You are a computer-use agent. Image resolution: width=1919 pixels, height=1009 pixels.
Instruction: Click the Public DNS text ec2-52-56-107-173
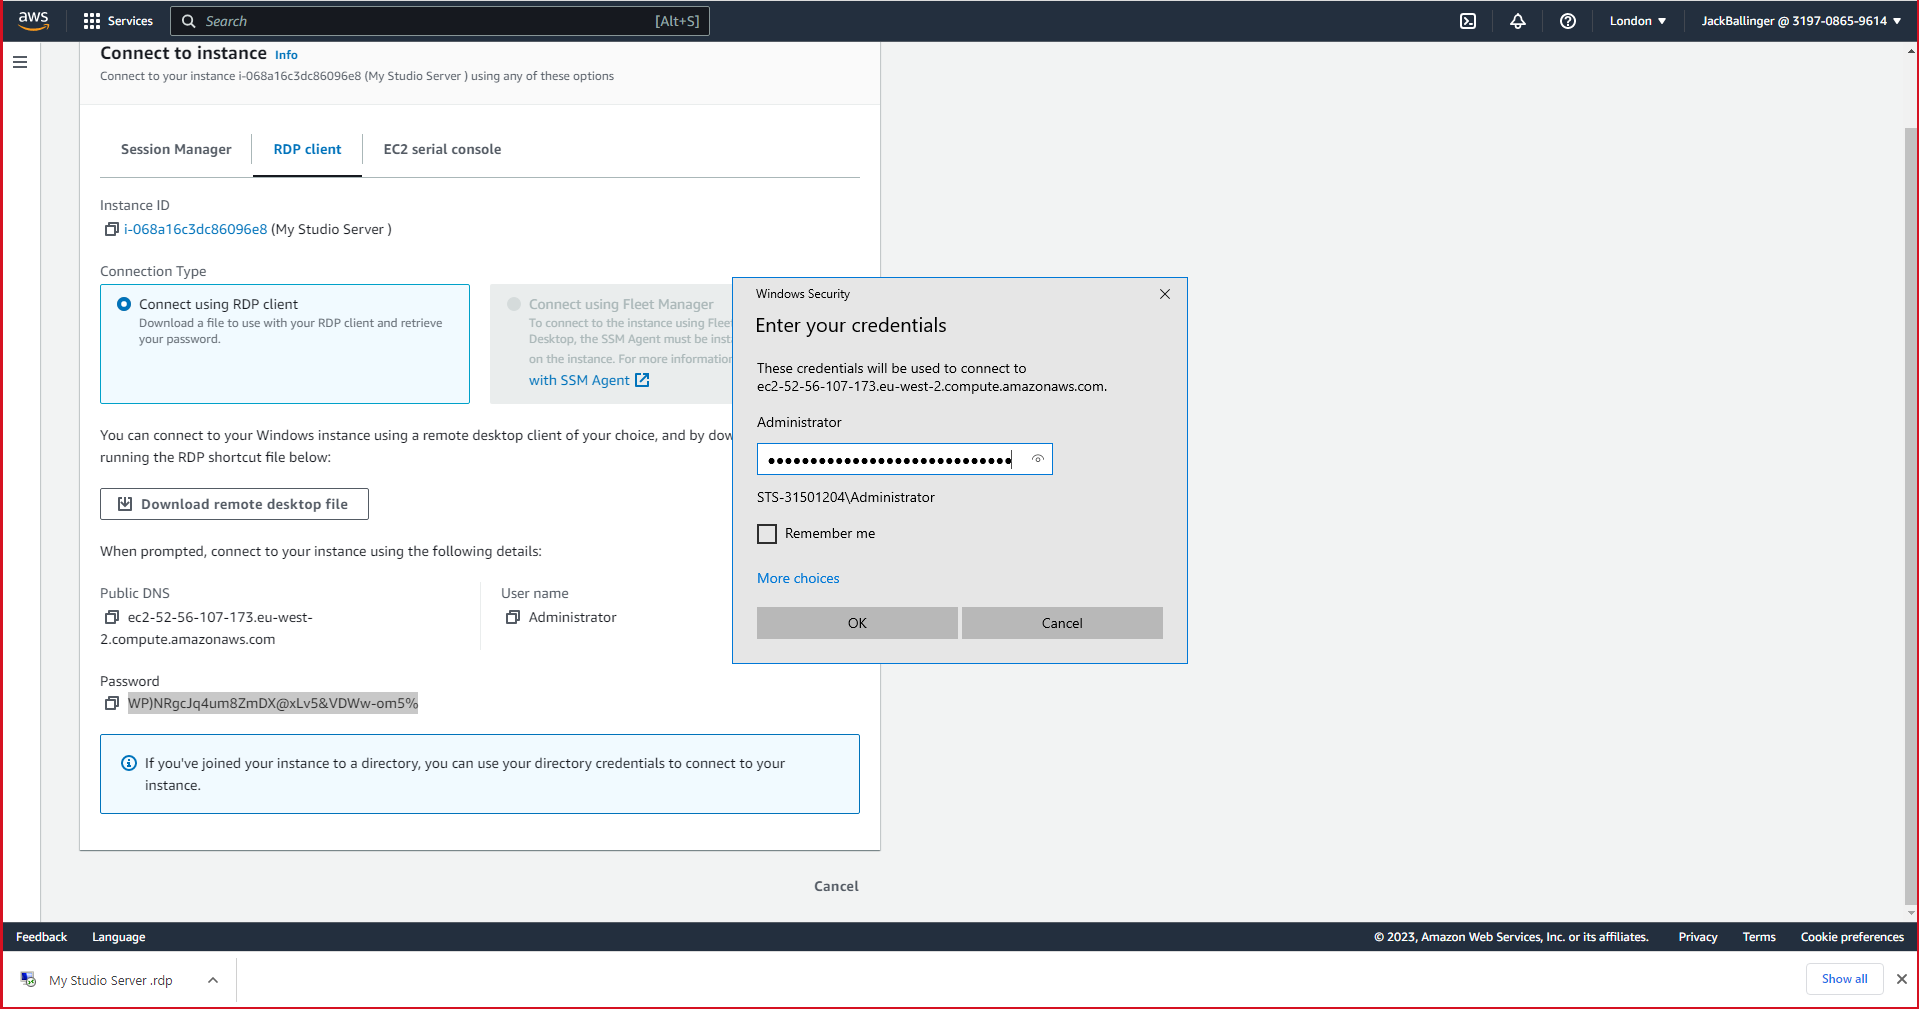(x=207, y=629)
